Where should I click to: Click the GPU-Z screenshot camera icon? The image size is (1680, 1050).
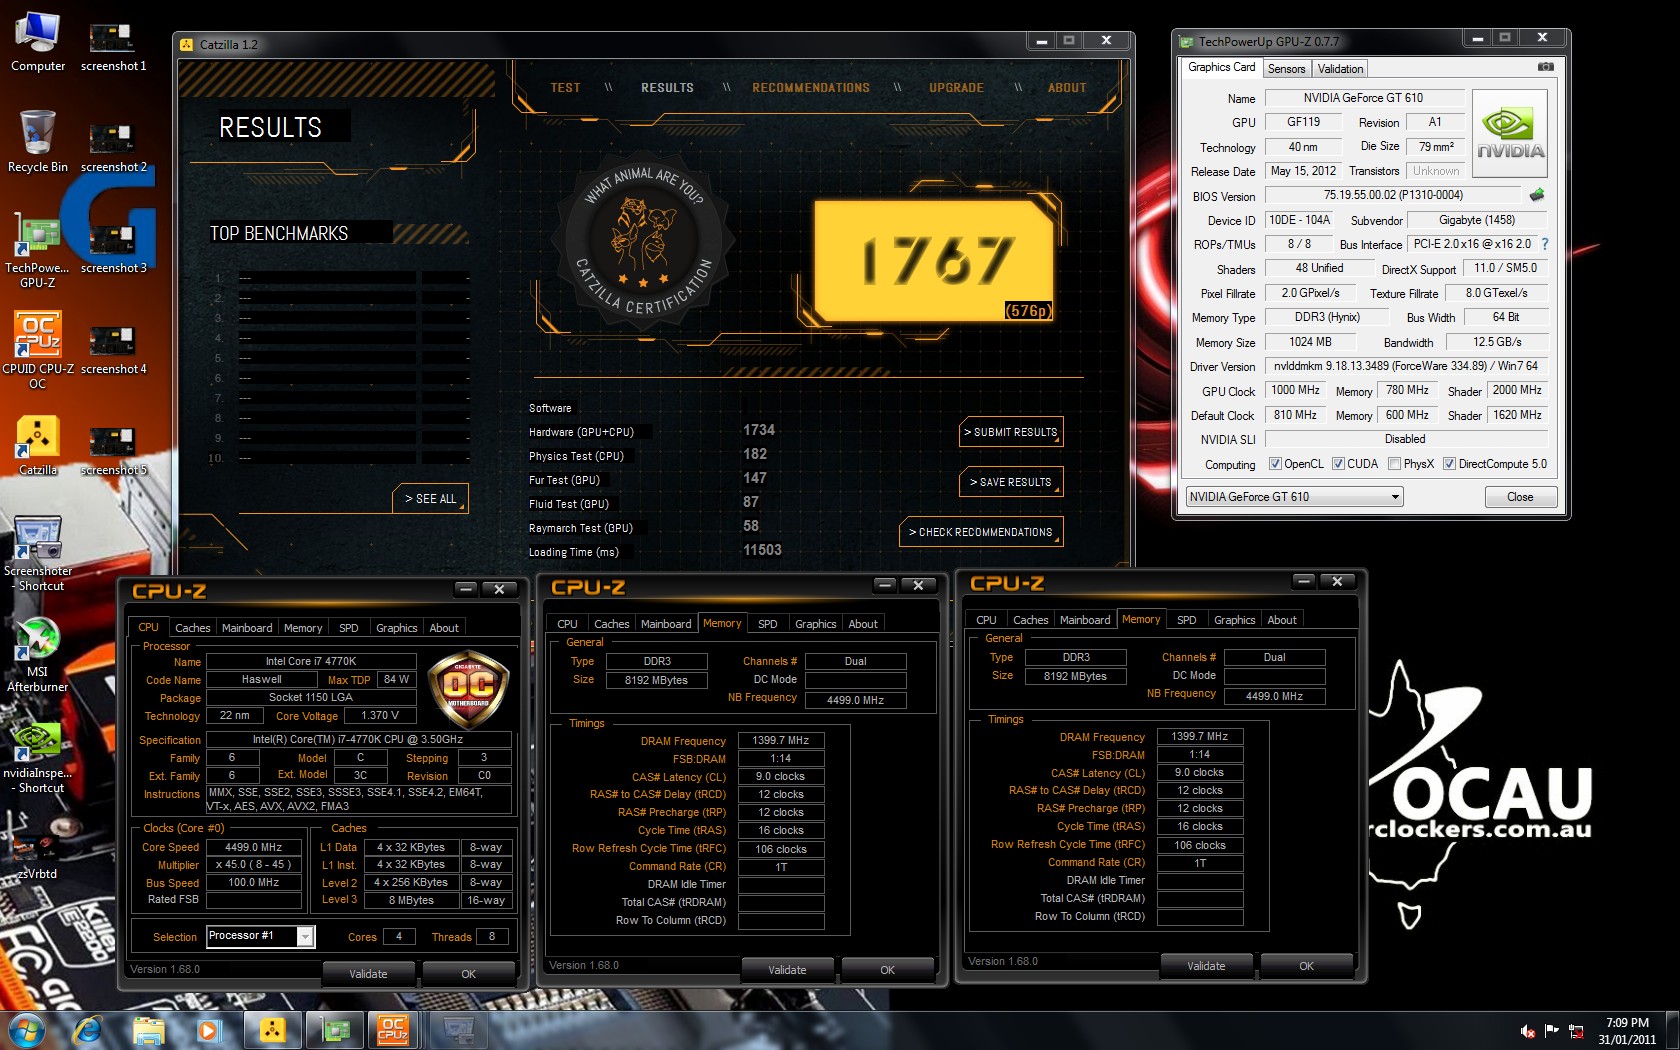pyautogui.click(x=1545, y=67)
